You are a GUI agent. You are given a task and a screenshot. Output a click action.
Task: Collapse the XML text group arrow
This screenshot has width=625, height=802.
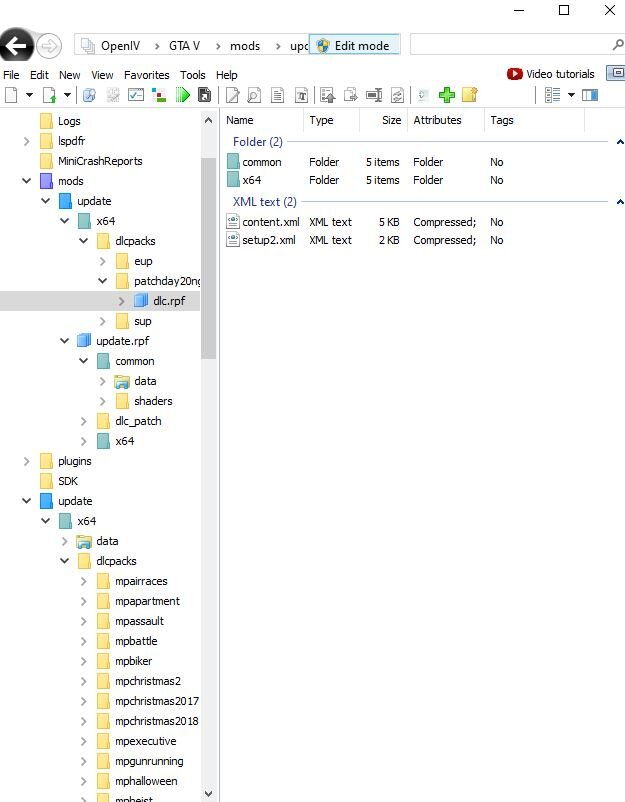coord(620,202)
